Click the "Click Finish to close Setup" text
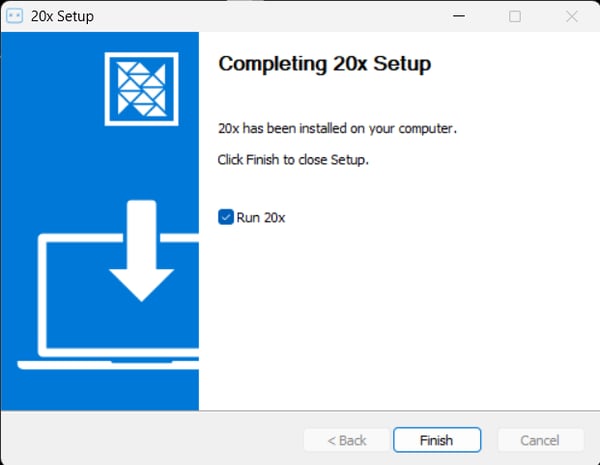This screenshot has height=465, width=600. [293, 160]
